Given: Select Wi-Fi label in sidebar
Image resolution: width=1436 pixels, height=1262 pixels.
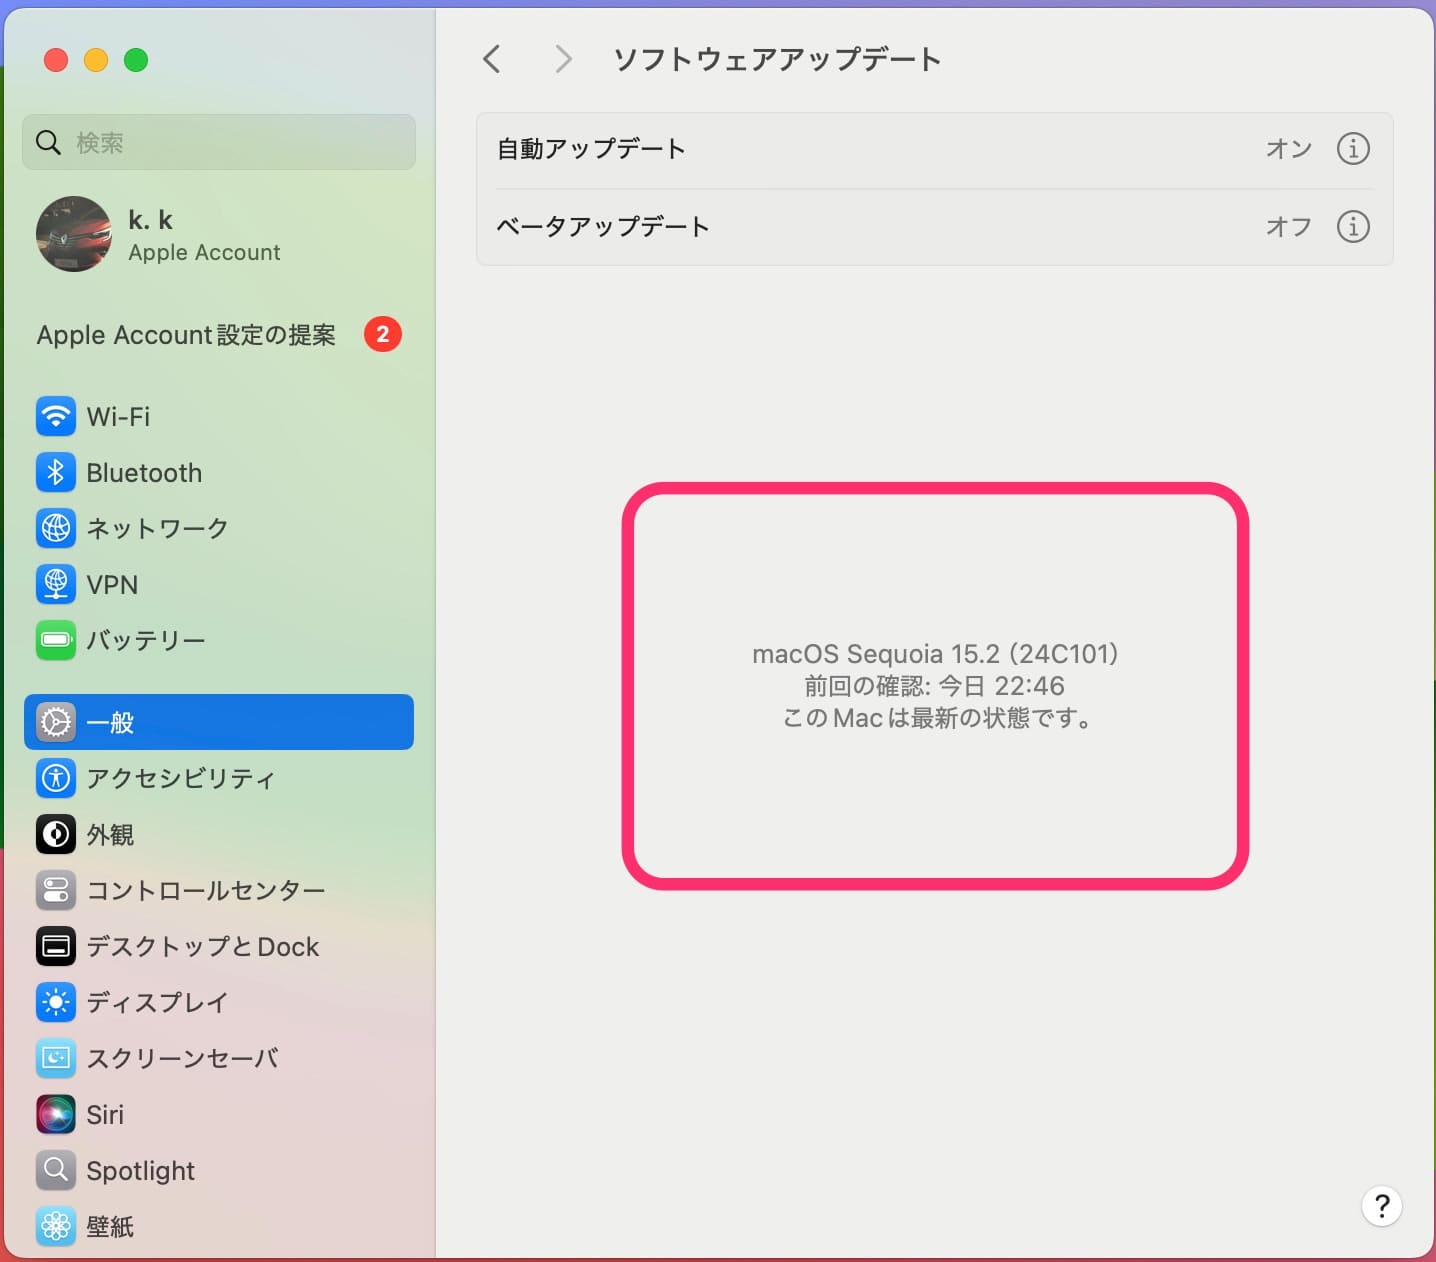Looking at the screenshot, I should click(x=118, y=416).
